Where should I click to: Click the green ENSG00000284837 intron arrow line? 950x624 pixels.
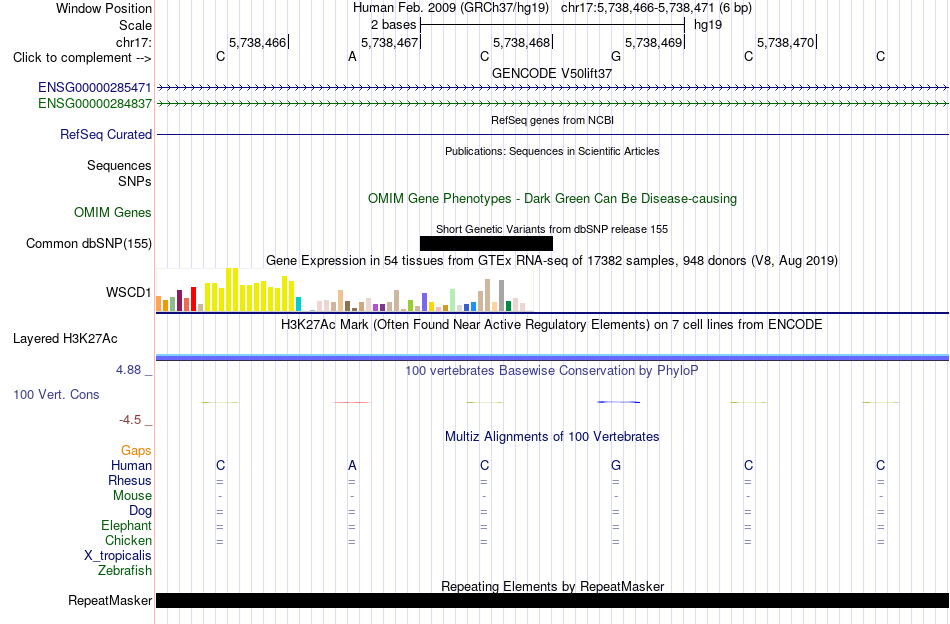(552, 104)
